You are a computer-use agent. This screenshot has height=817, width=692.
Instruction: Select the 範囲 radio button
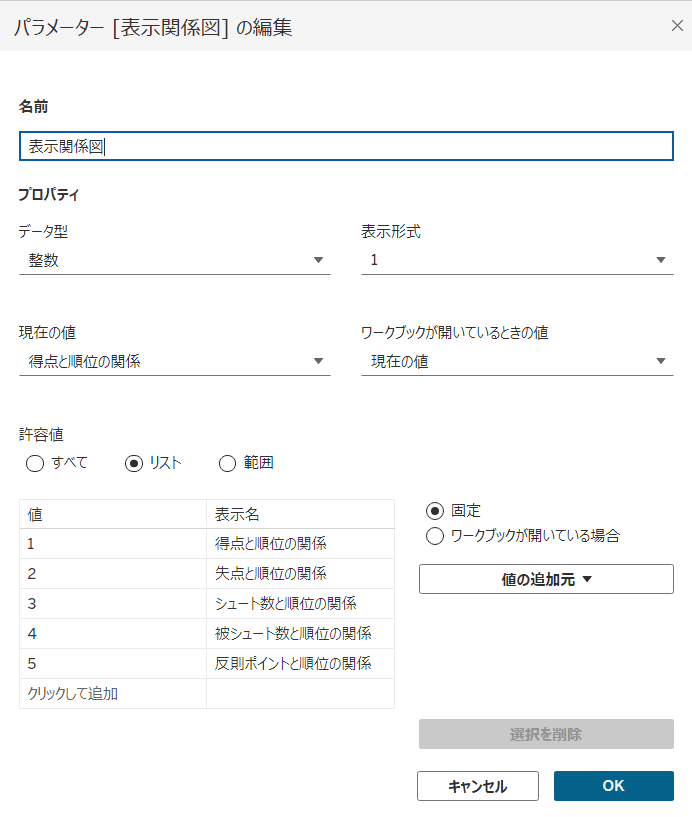click(x=227, y=463)
